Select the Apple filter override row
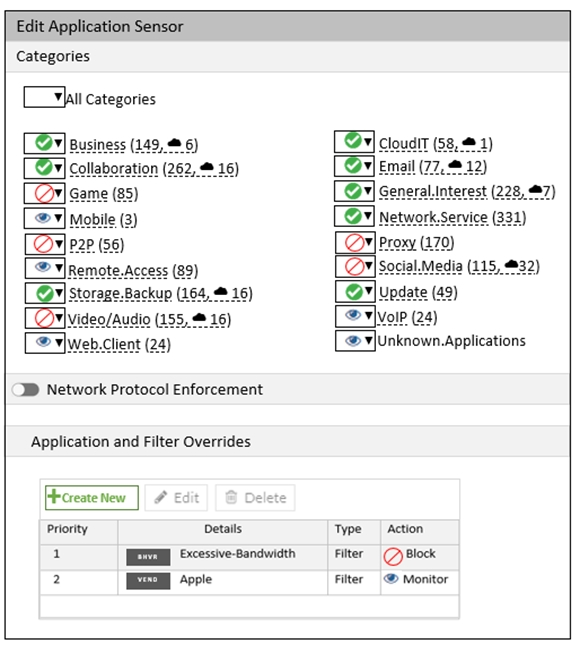 point(249,582)
